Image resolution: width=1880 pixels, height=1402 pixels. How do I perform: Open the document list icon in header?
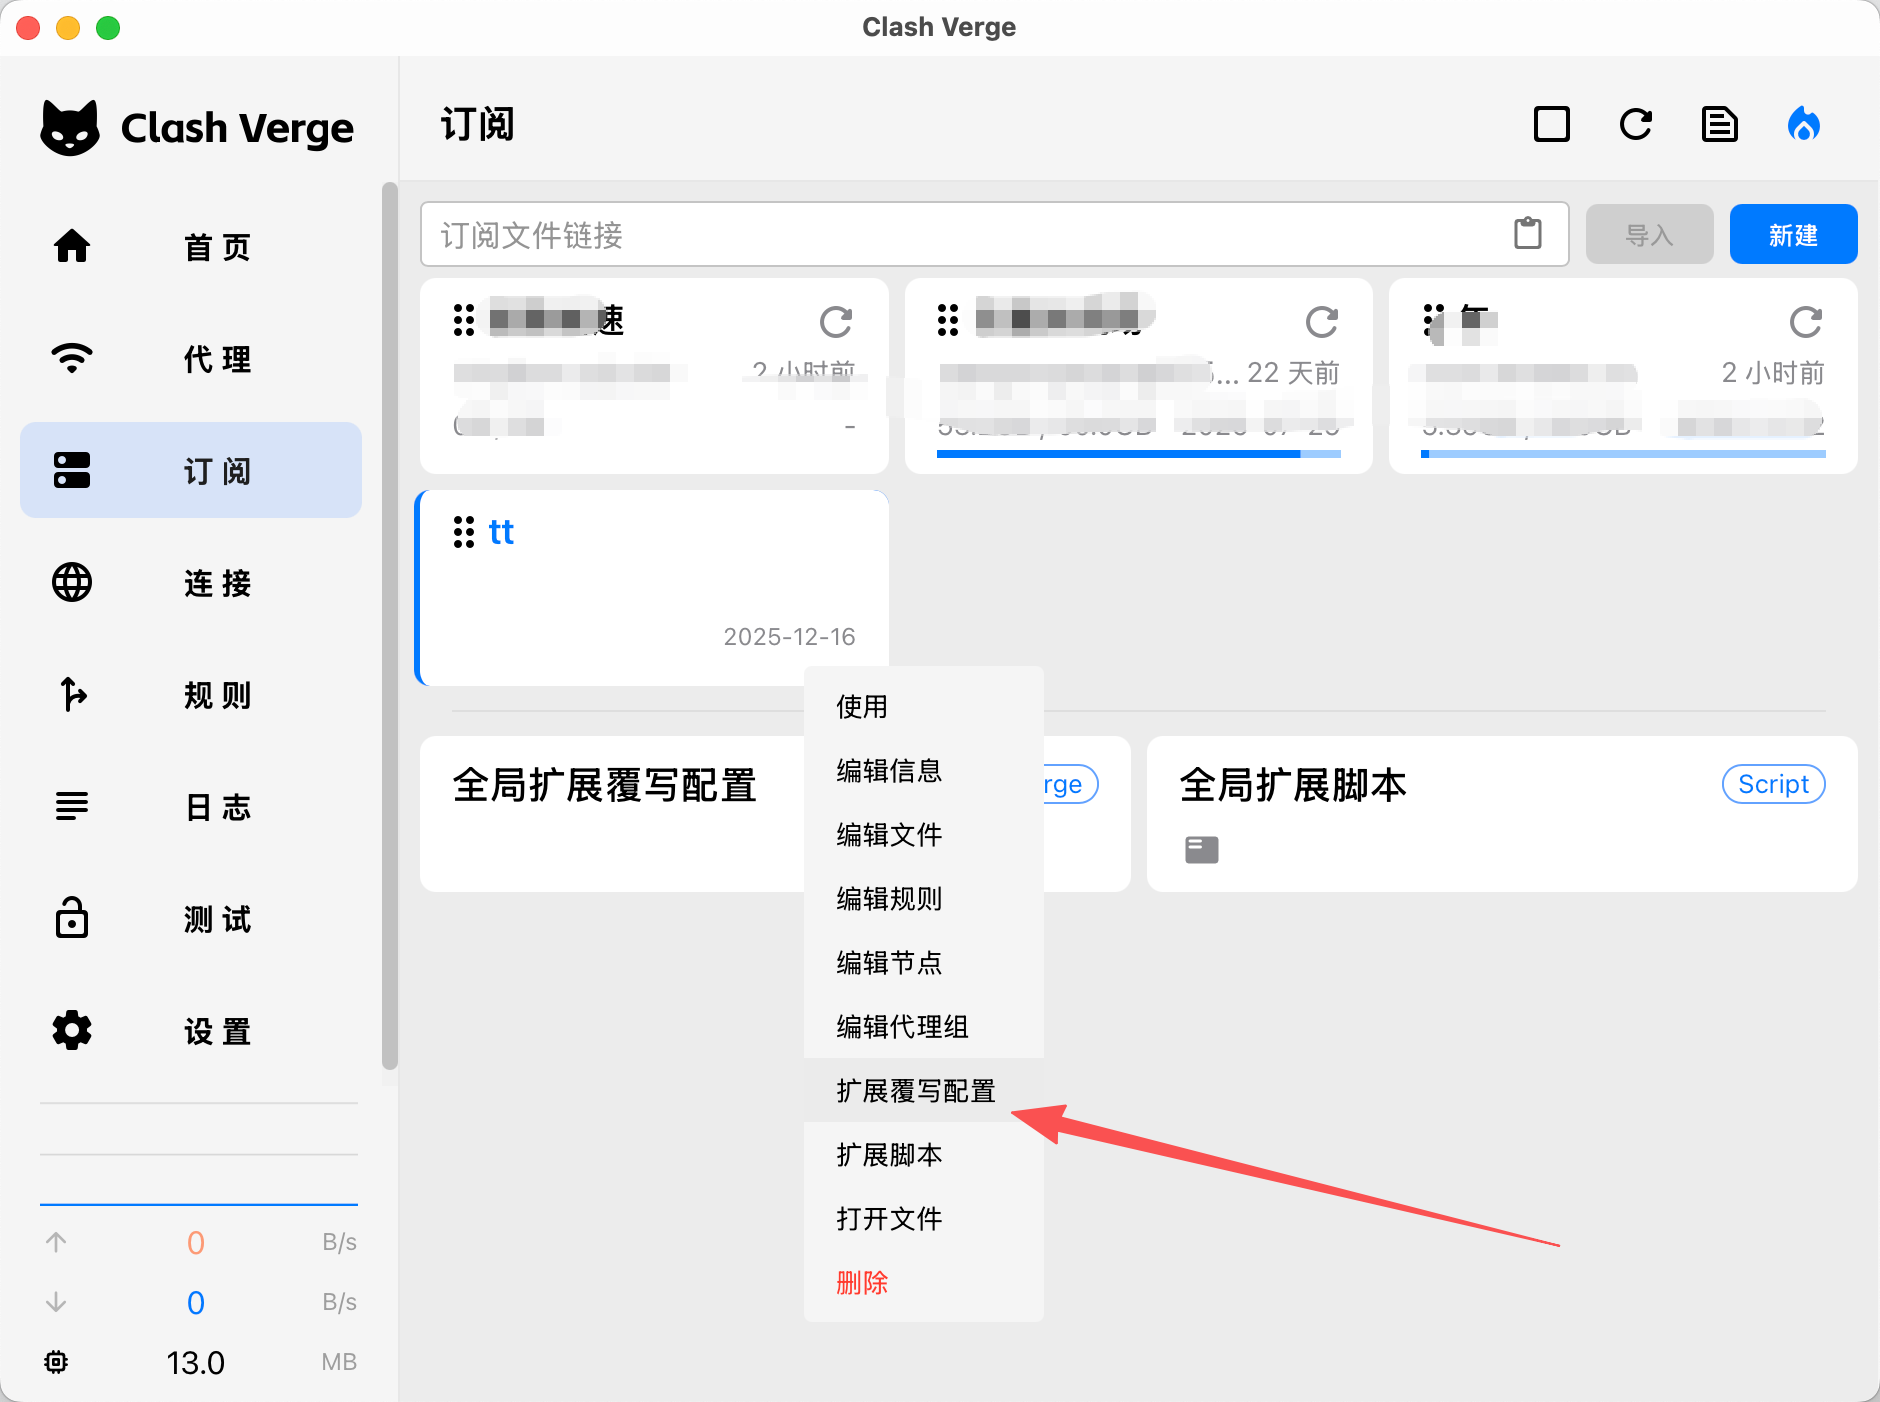(x=1719, y=125)
